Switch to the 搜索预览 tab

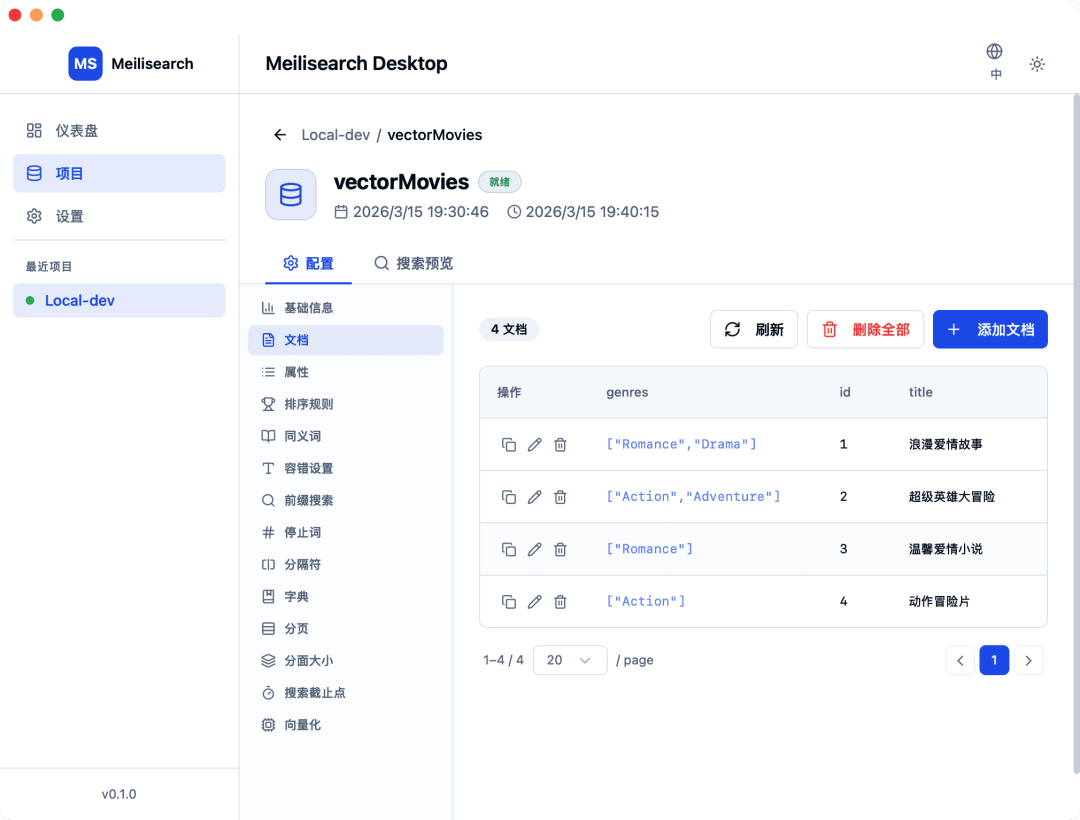(x=414, y=264)
